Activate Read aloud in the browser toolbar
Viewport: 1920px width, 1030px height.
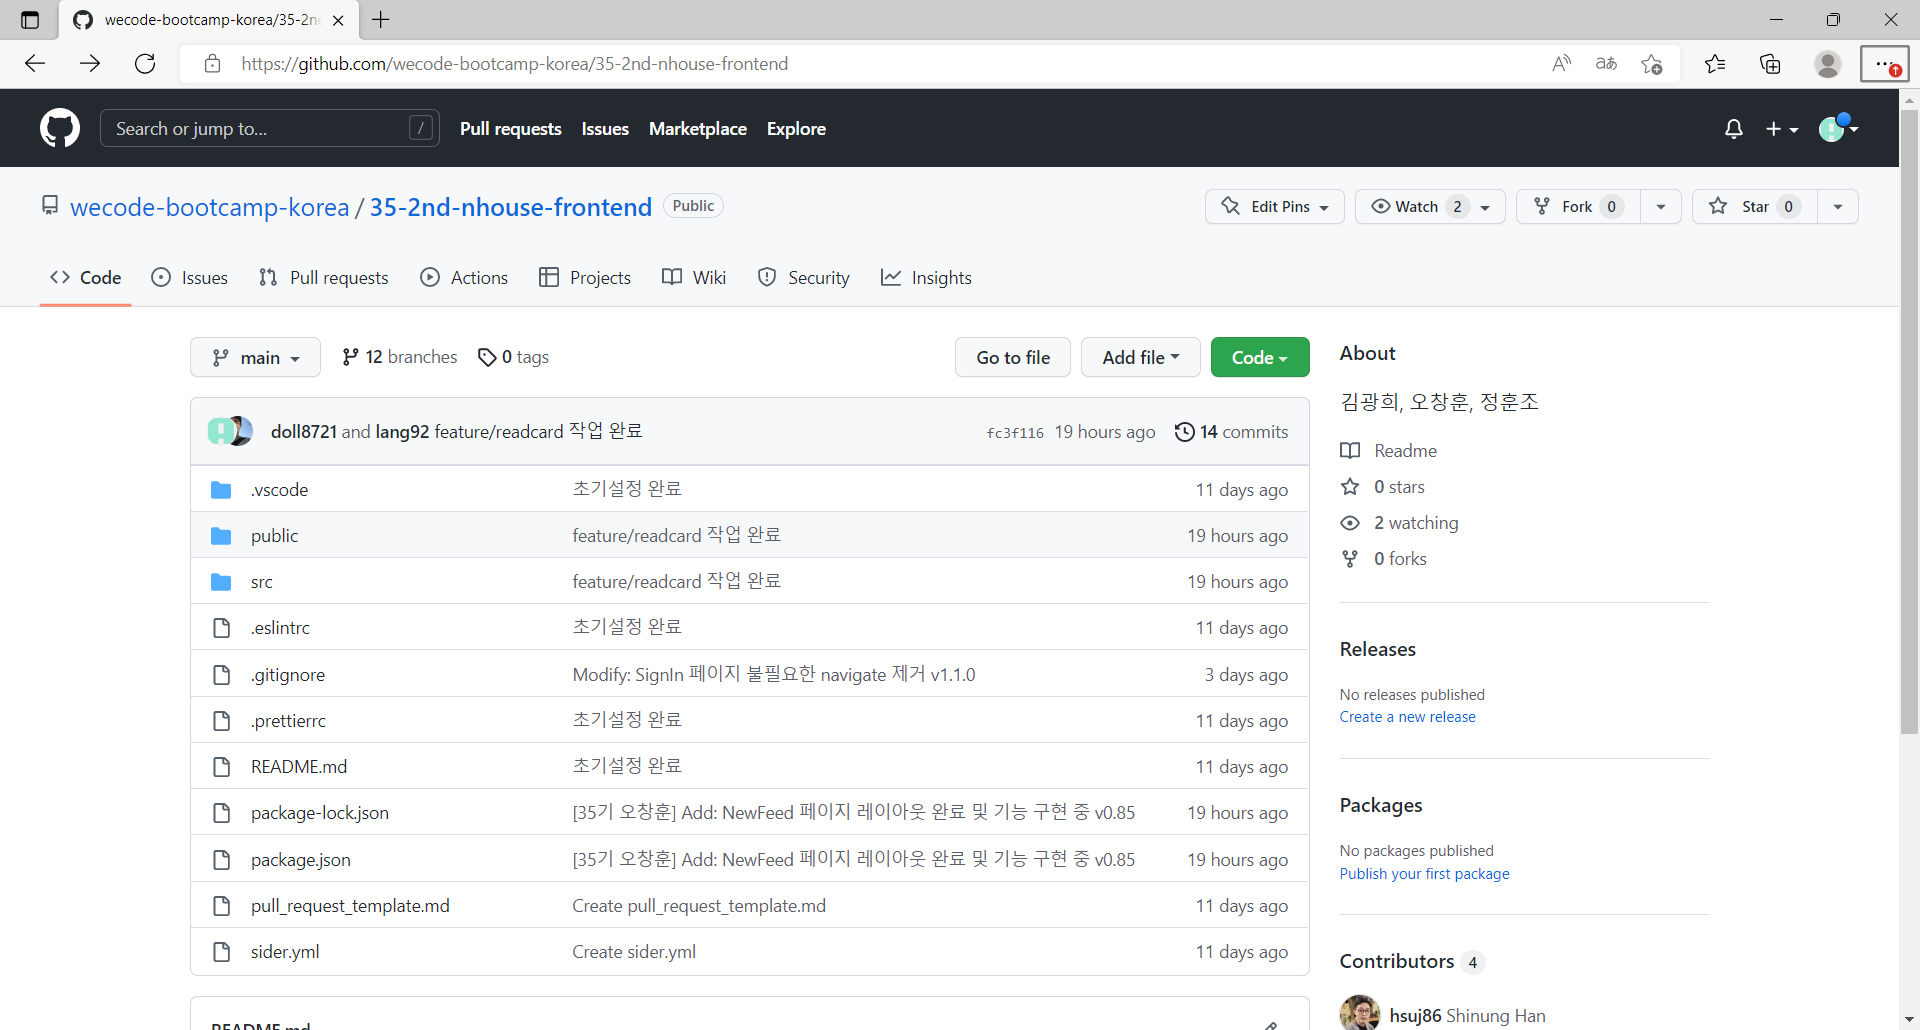tap(1561, 63)
